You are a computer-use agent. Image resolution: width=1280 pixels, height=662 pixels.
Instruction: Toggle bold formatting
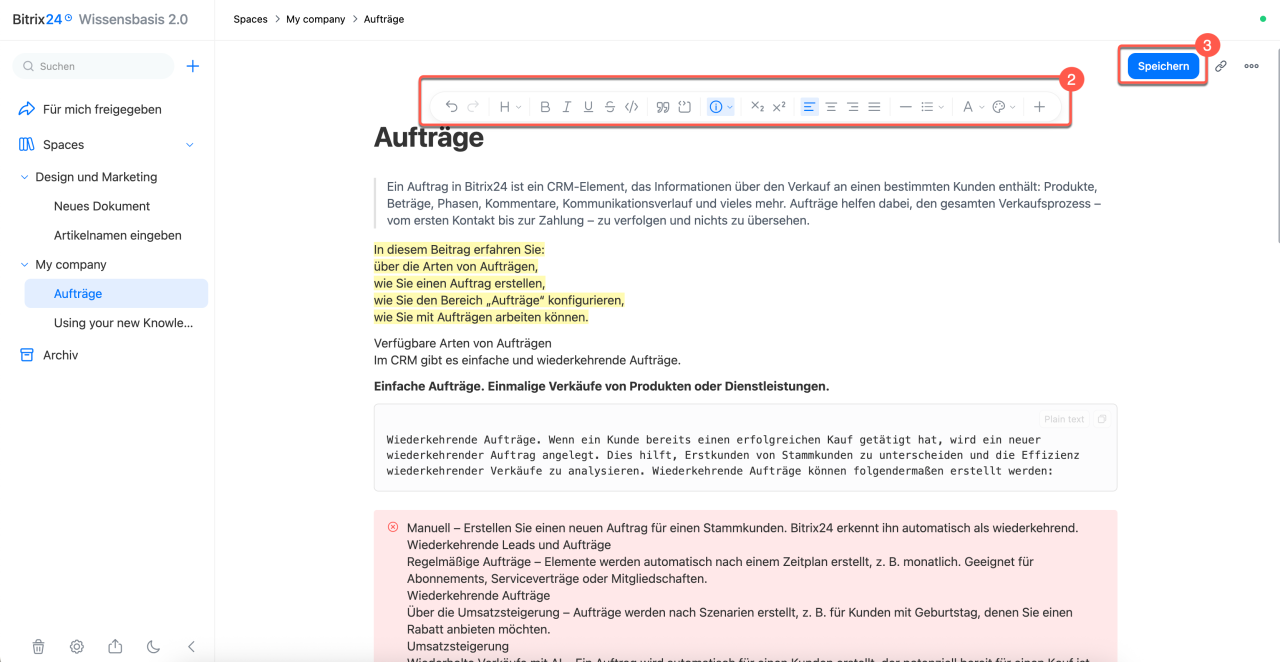pos(545,107)
